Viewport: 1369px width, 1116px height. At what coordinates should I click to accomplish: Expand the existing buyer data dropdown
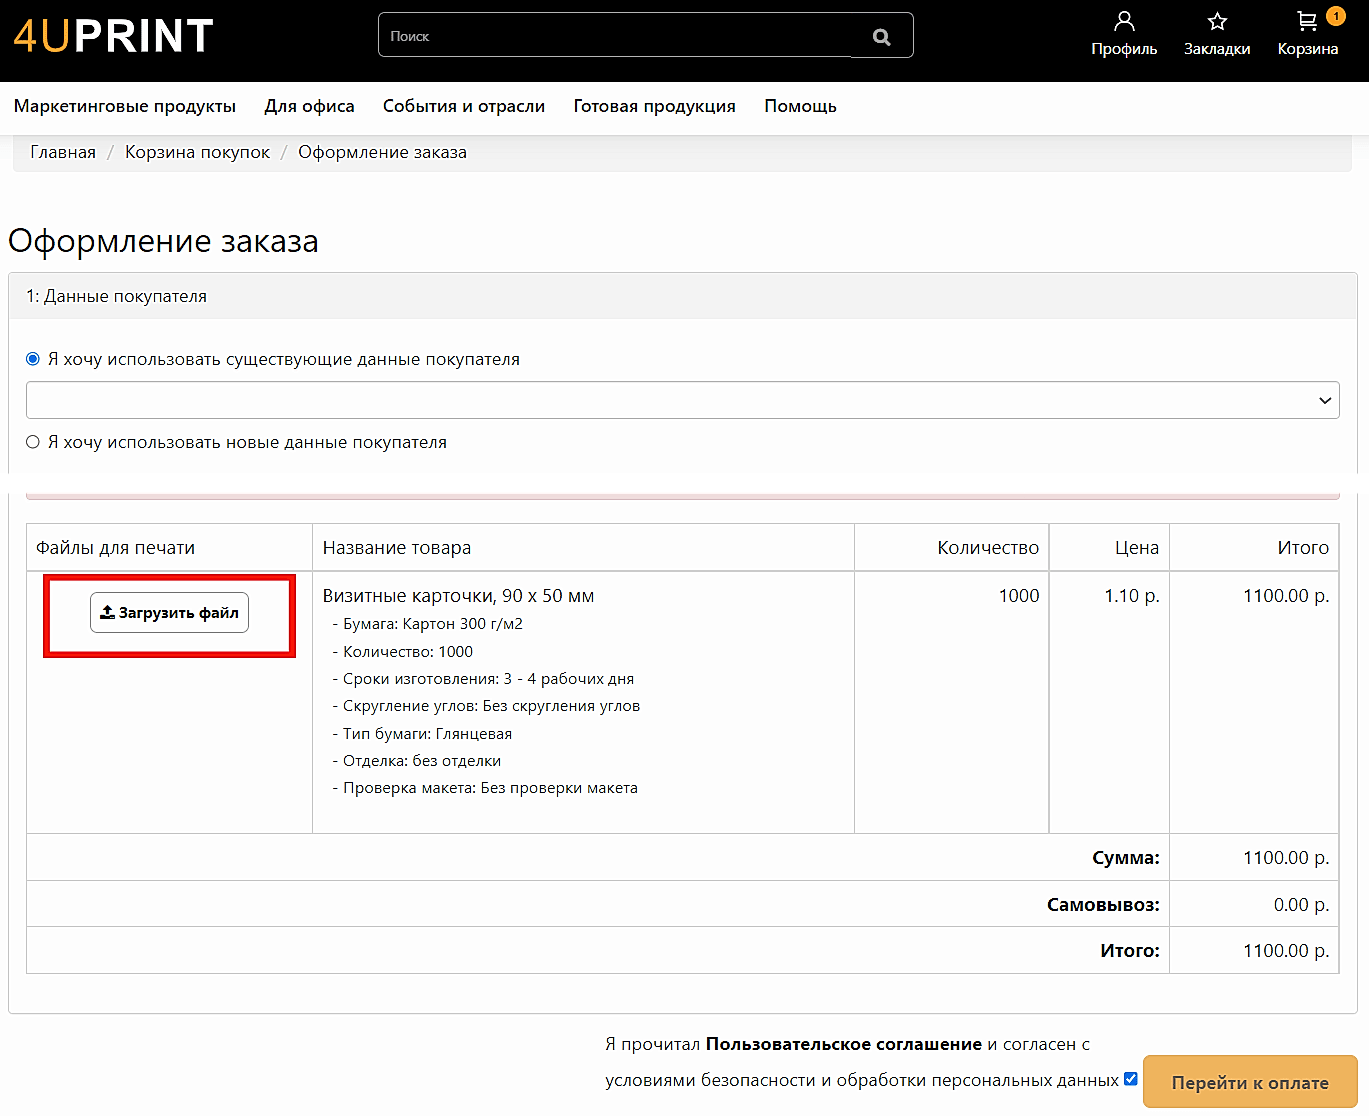682,400
